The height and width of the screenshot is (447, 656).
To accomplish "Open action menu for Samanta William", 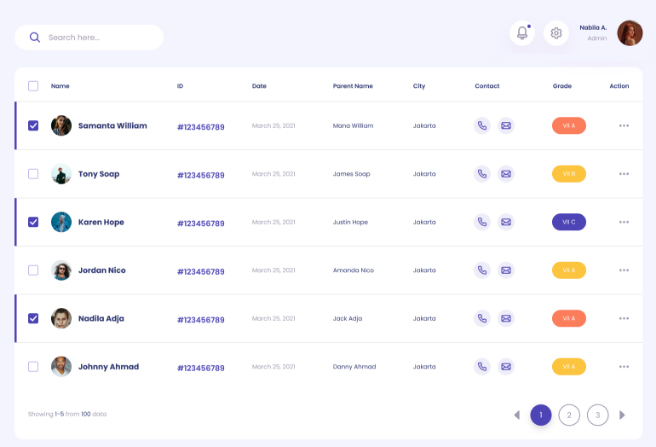I will [x=624, y=126].
